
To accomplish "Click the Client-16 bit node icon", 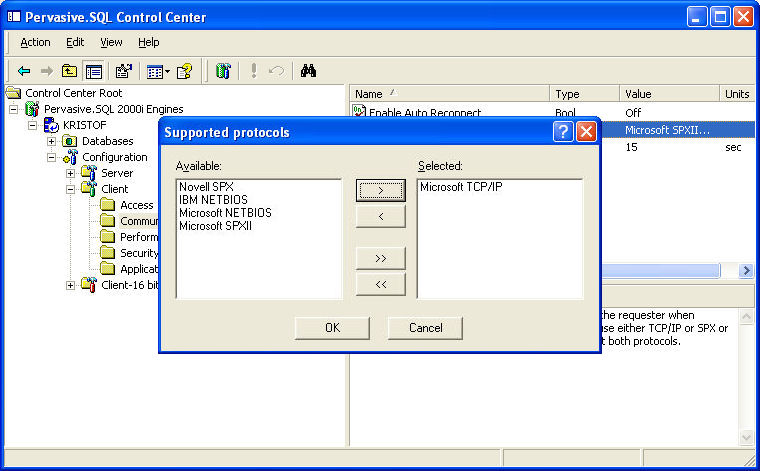I will coord(89,284).
